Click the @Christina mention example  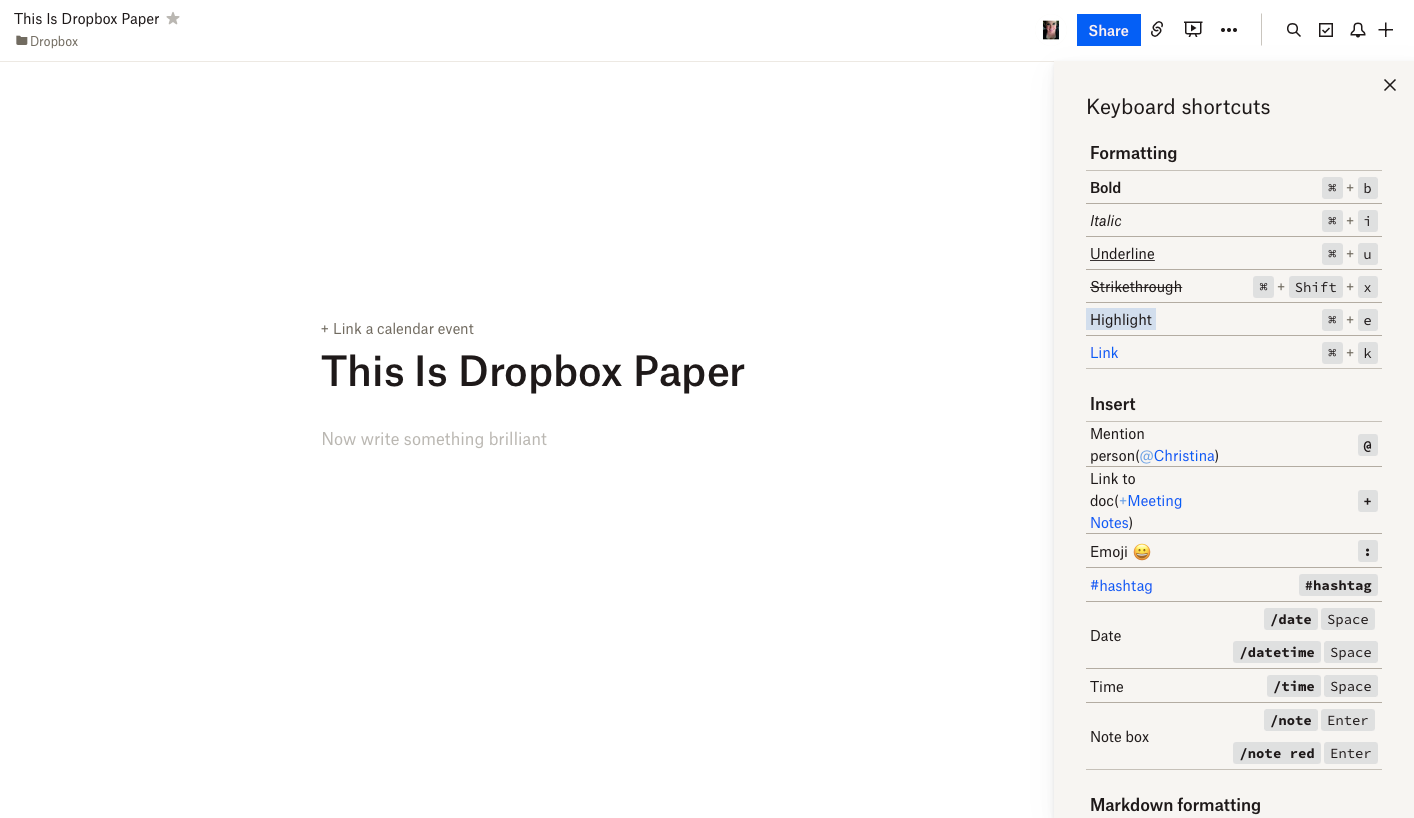(x=1178, y=455)
